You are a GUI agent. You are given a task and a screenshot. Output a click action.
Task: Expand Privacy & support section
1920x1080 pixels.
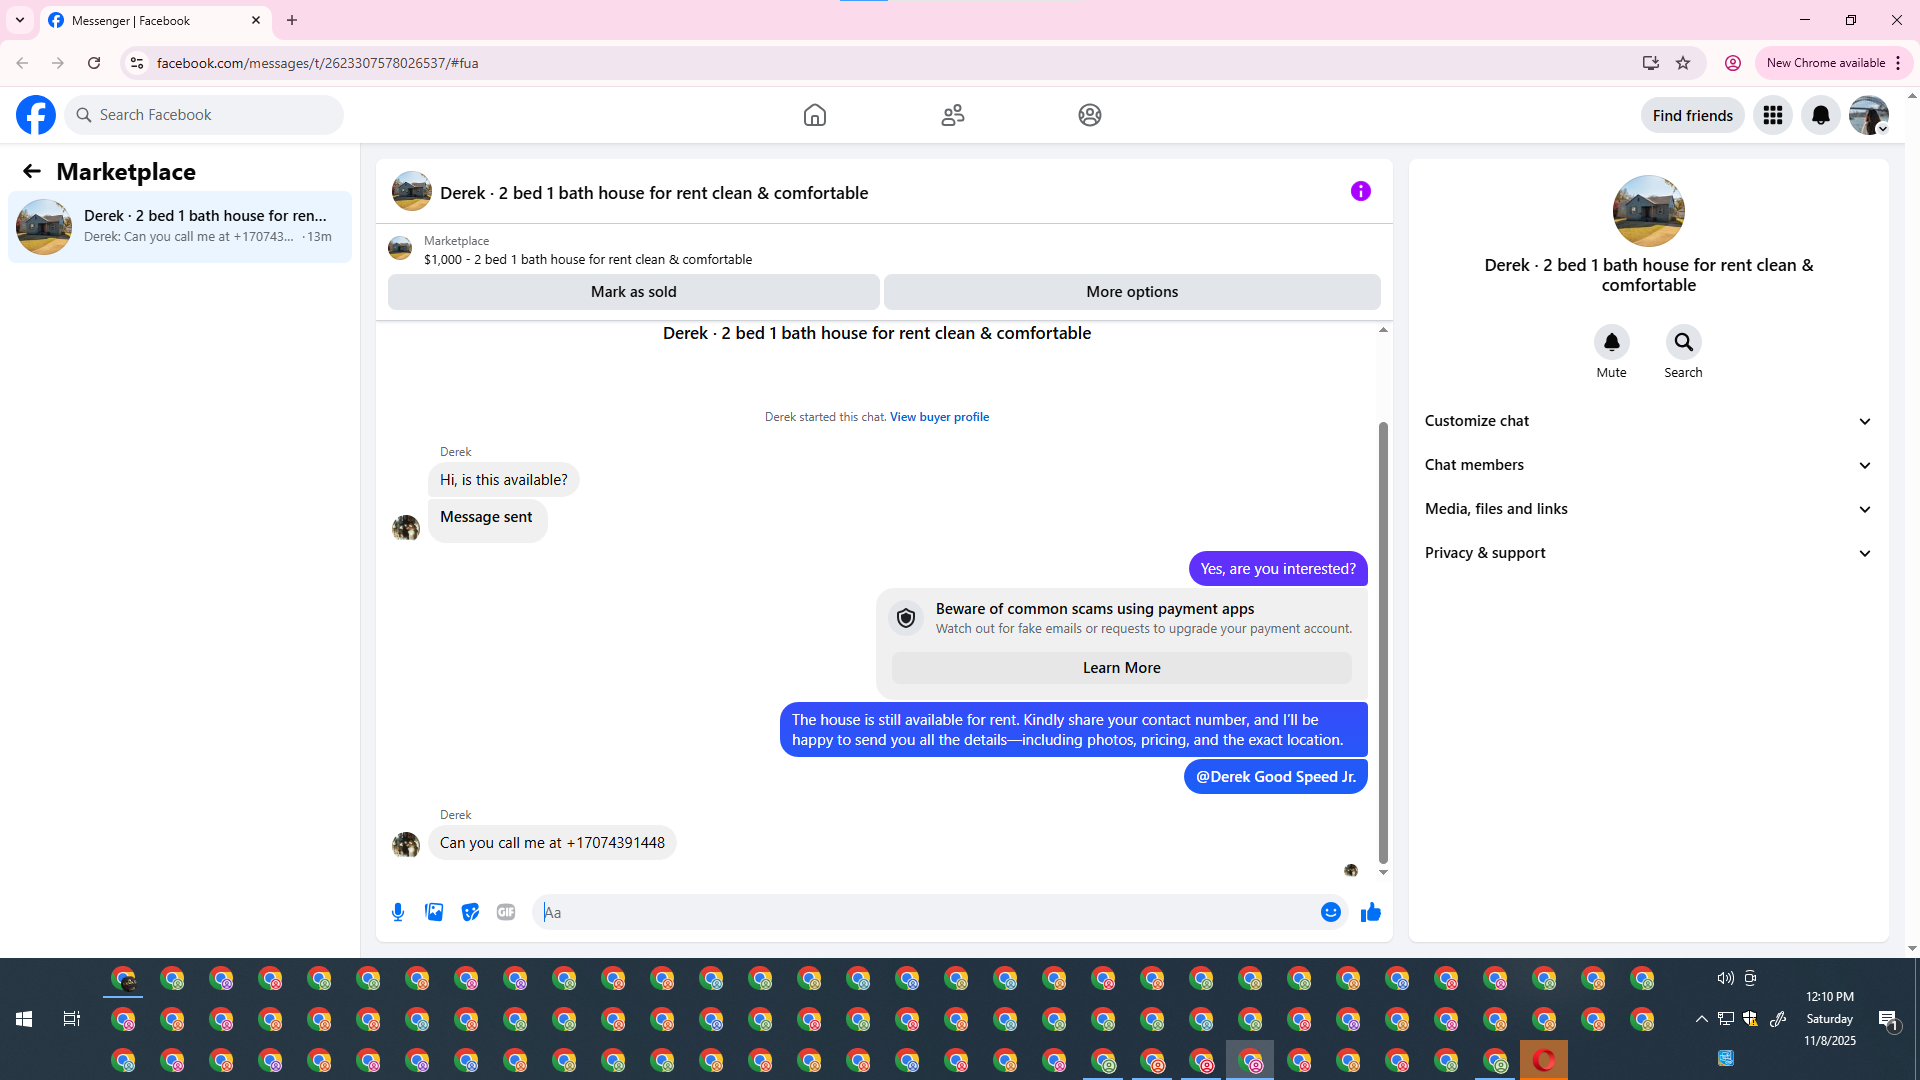1648,553
